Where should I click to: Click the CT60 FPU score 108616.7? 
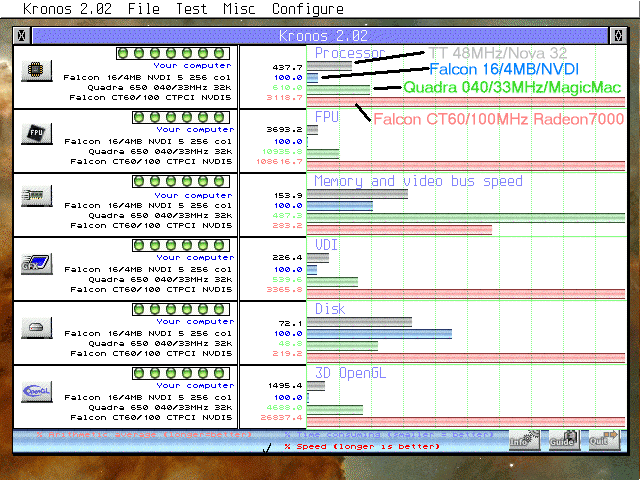coord(280,162)
